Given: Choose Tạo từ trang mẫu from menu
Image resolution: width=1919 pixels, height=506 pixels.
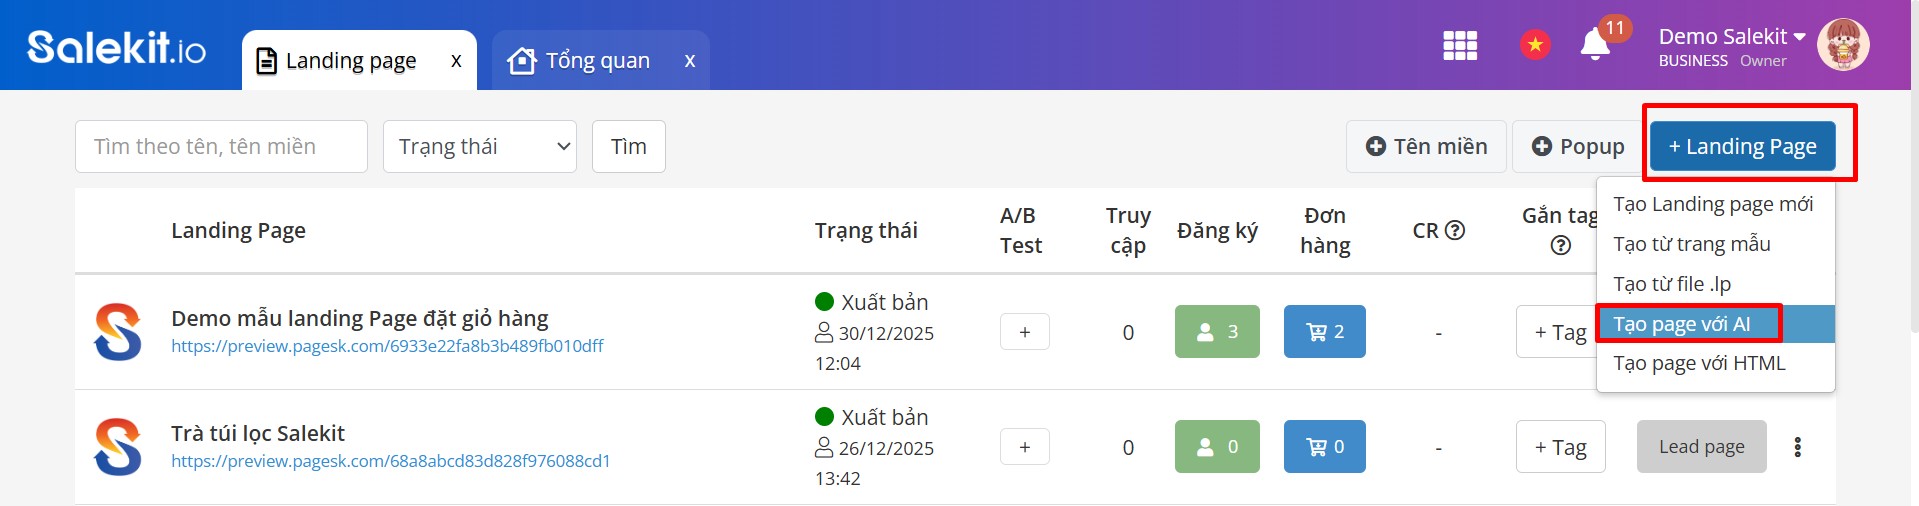Looking at the screenshot, I should coord(1692,244).
